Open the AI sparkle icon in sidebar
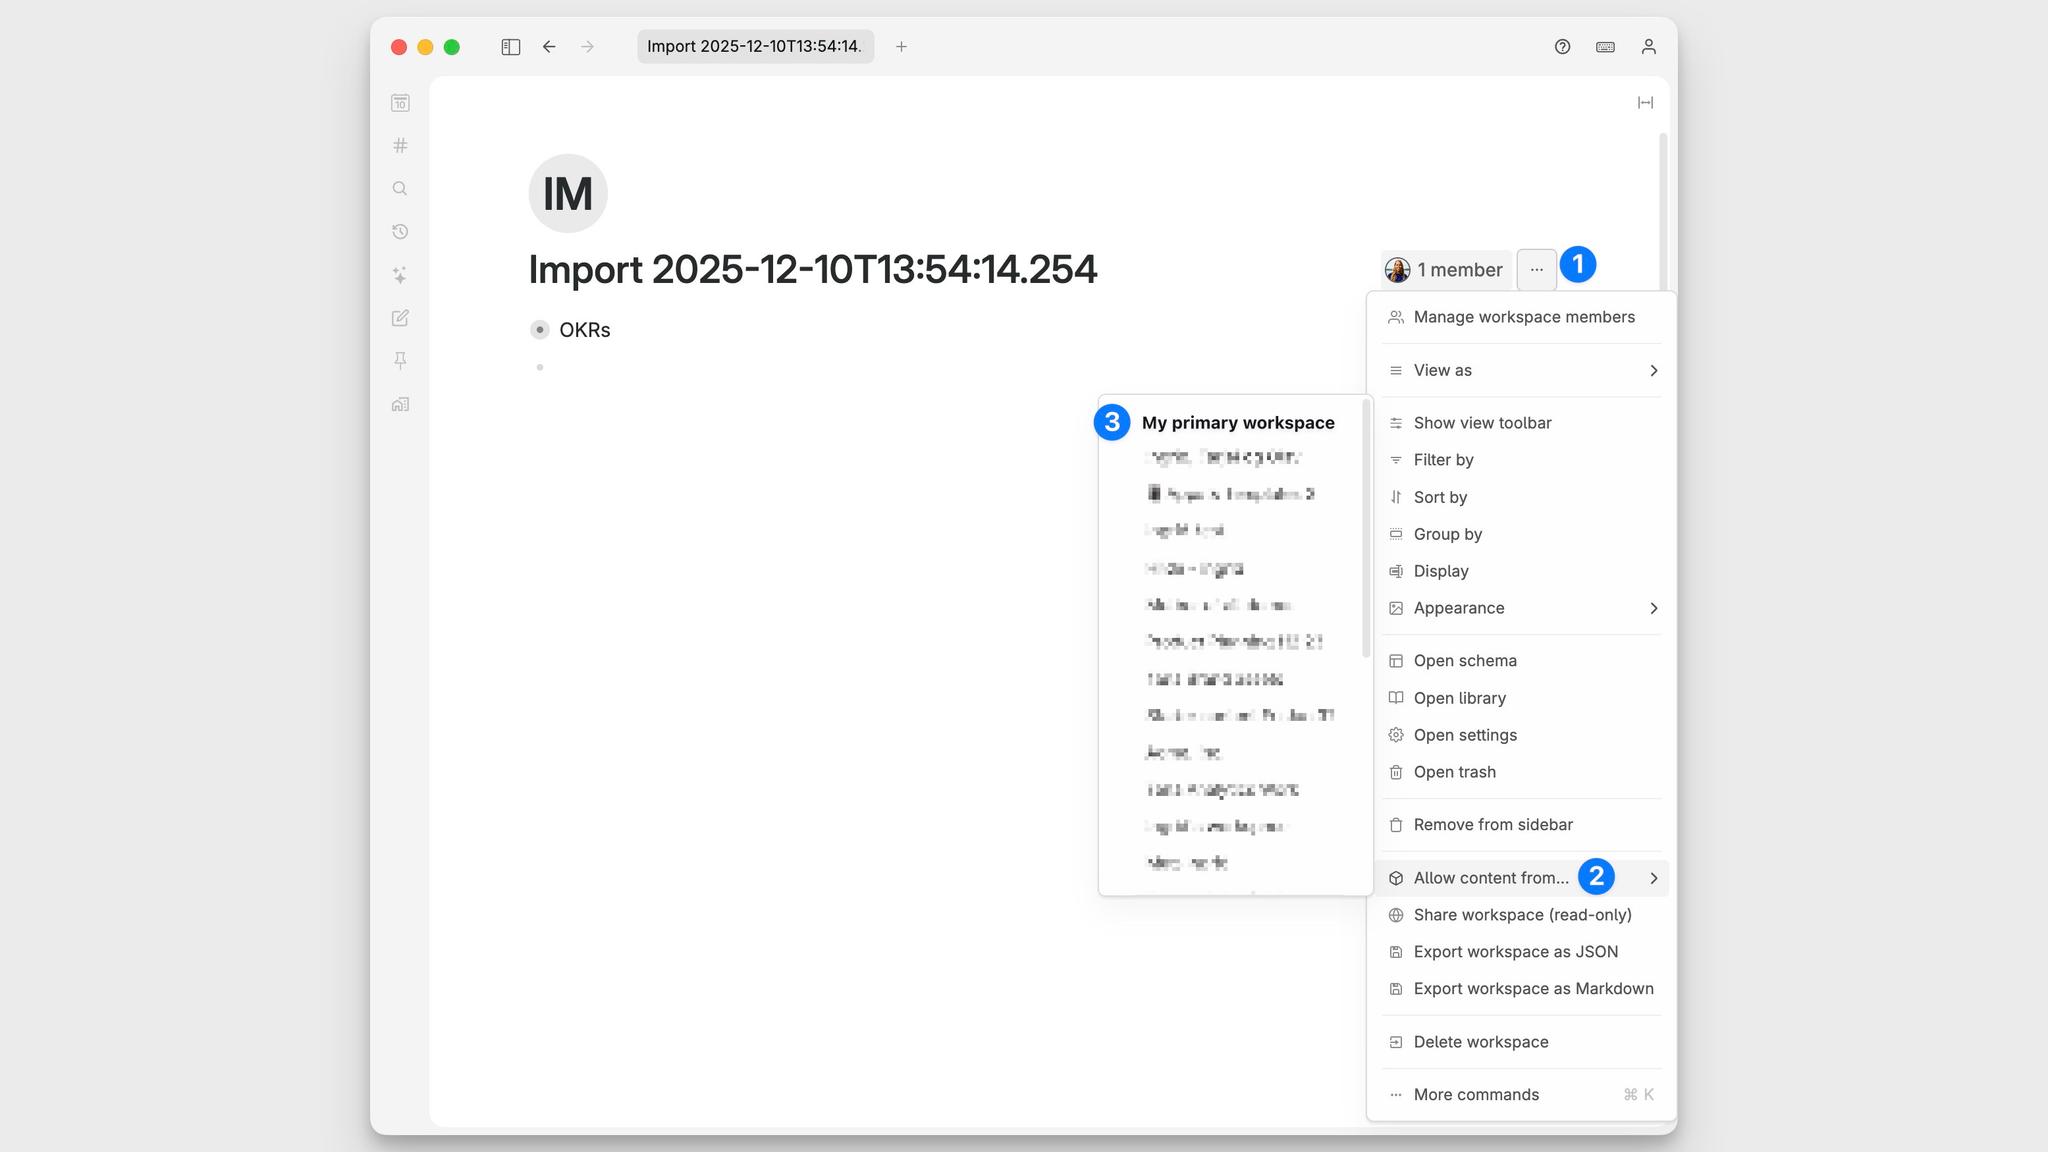This screenshot has width=2048, height=1152. pyautogui.click(x=400, y=275)
